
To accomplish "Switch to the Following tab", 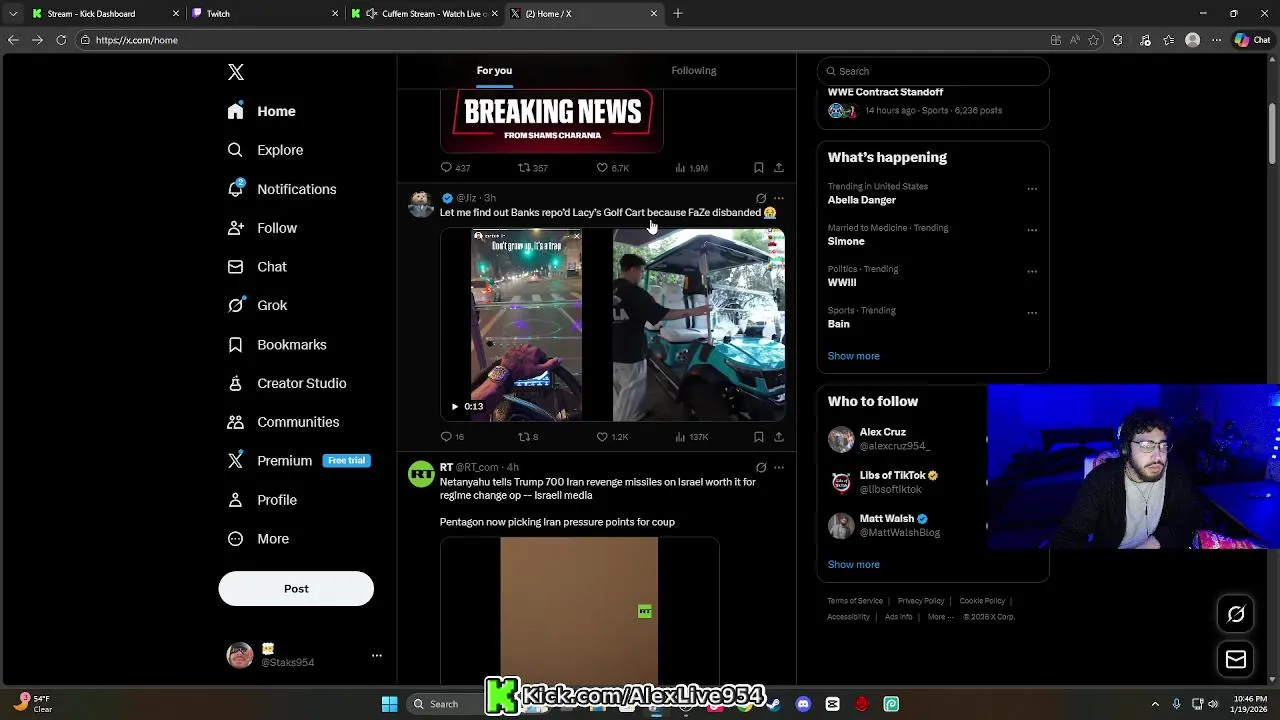I will tap(694, 70).
